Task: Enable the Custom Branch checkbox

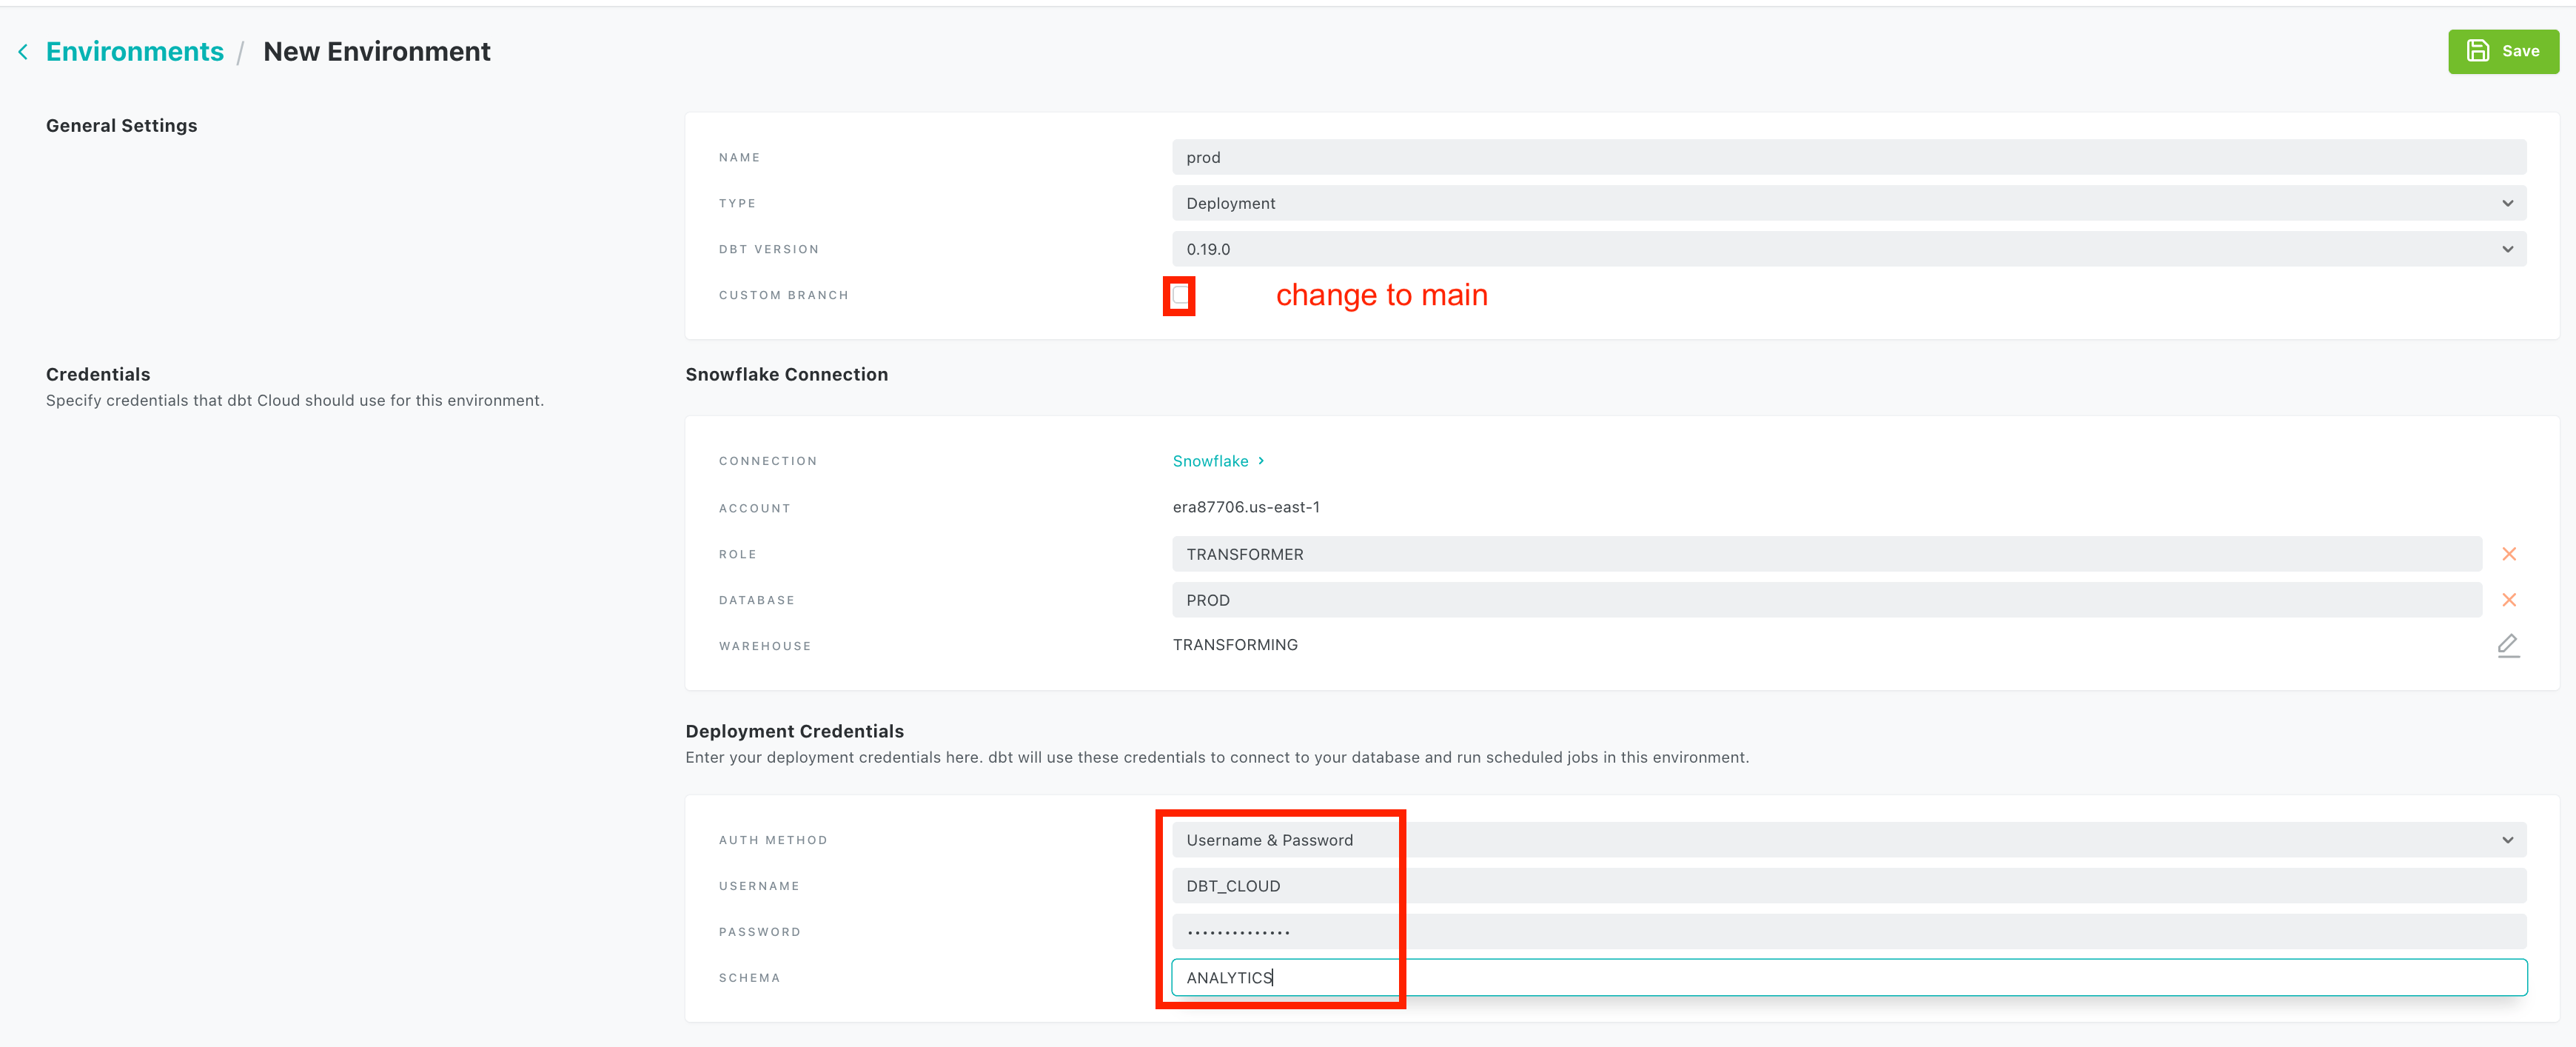Action: pos(1179,296)
